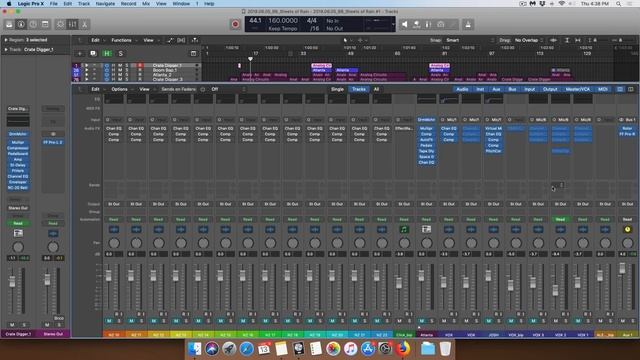
Task: Toggle the catch playhead button
Action: pos(195,40)
